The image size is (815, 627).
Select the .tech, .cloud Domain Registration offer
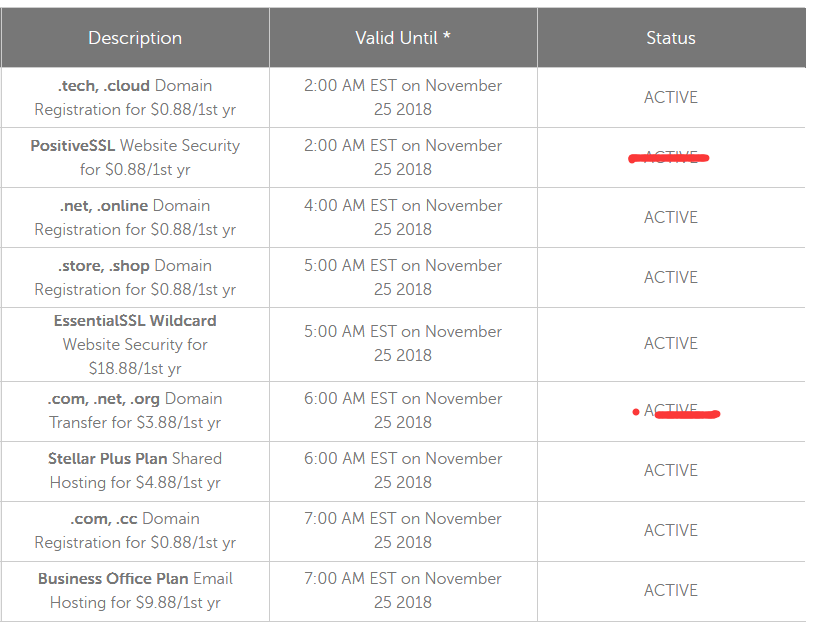click(135, 97)
